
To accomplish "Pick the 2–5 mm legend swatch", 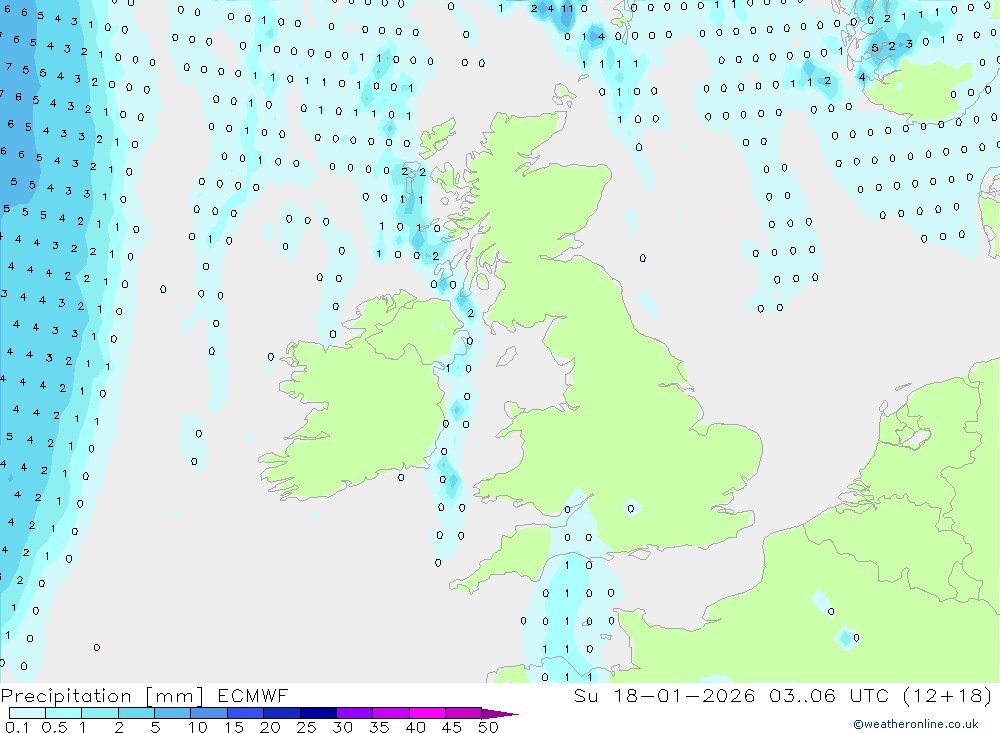I will click(x=136, y=713).
